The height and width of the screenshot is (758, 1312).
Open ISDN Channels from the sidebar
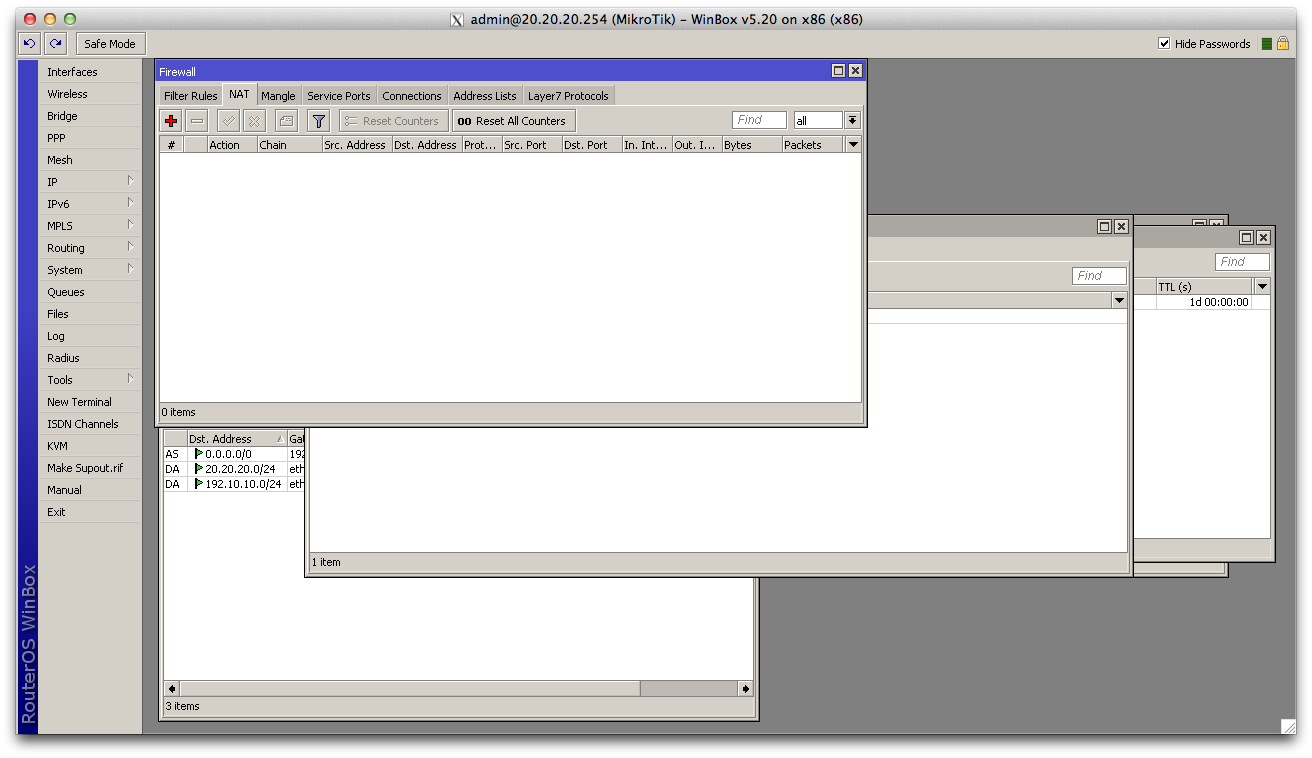[x=90, y=424]
